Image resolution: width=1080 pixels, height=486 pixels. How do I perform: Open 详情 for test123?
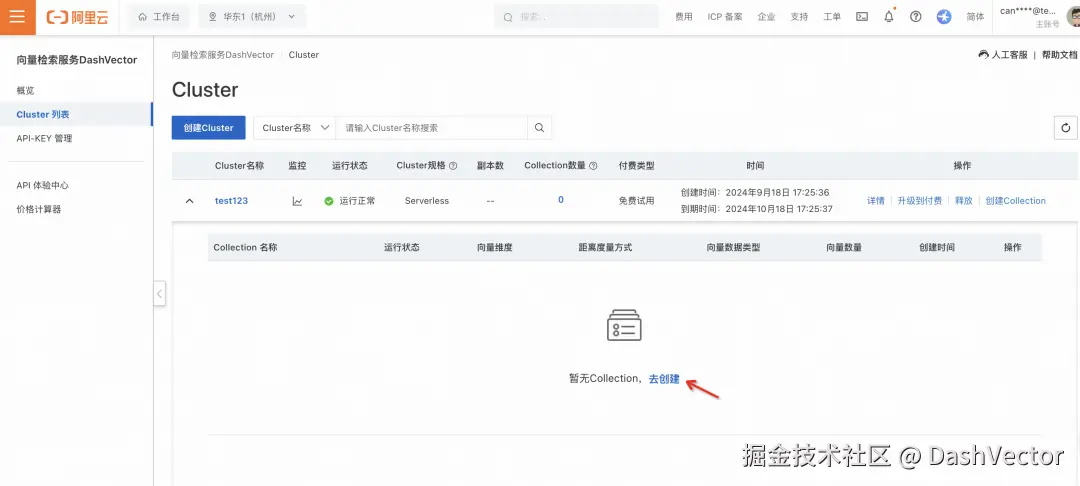(x=875, y=201)
